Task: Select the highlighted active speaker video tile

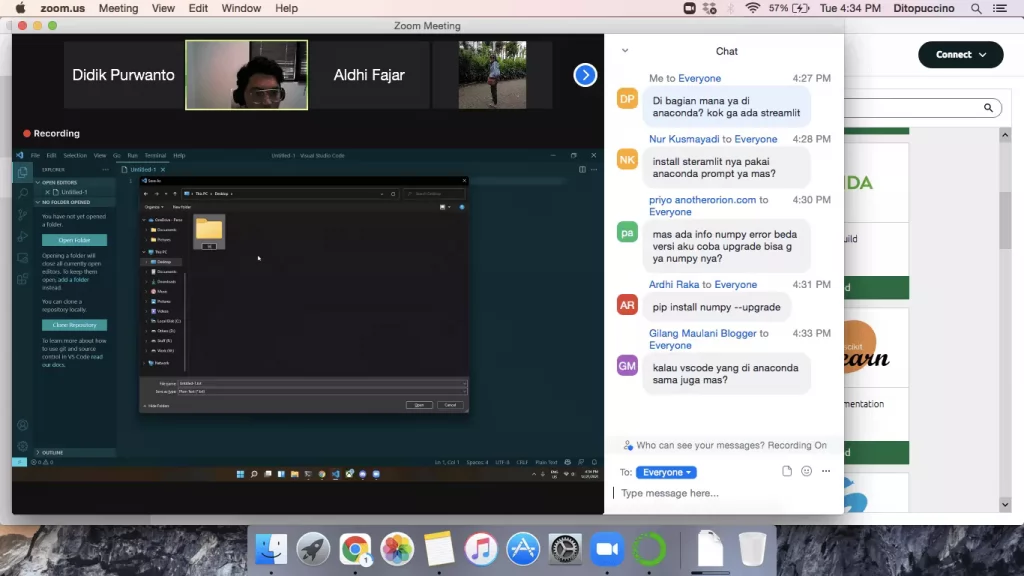Action: click(247, 75)
